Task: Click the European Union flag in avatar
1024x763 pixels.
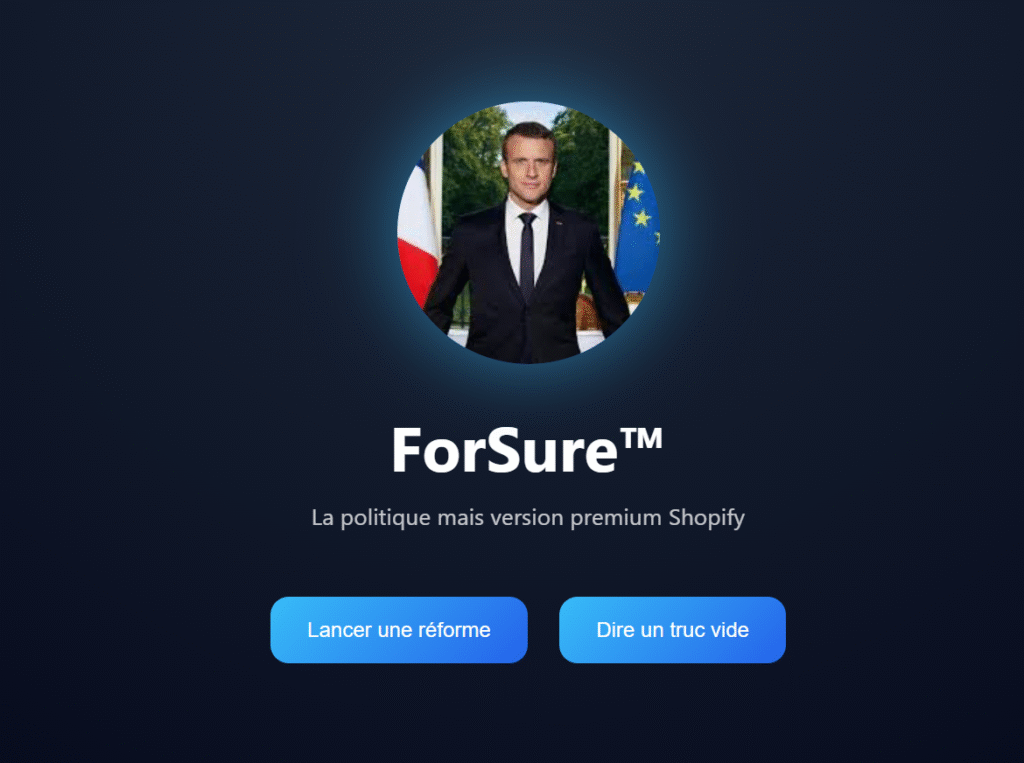Action: click(637, 225)
